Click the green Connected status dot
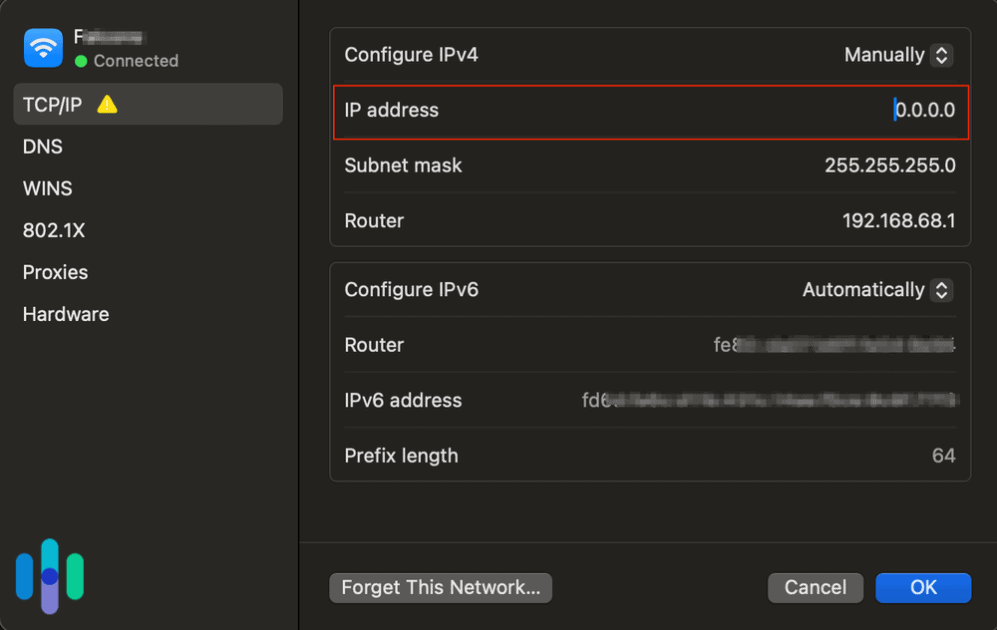This screenshot has width=997, height=630. [84, 61]
